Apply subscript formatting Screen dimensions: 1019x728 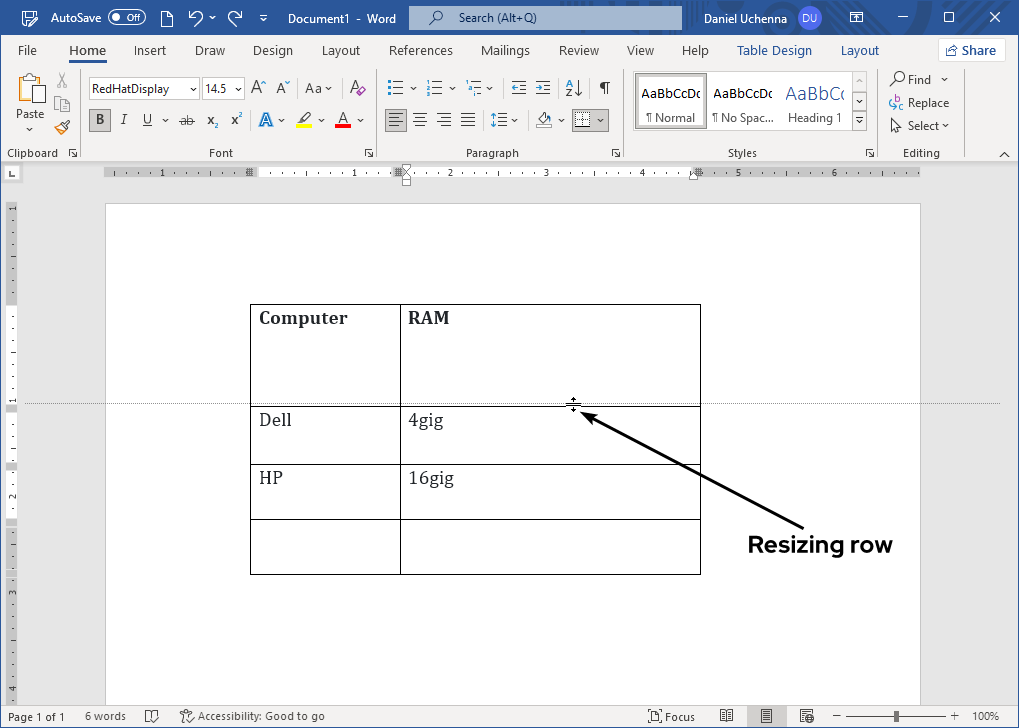point(211,121)
